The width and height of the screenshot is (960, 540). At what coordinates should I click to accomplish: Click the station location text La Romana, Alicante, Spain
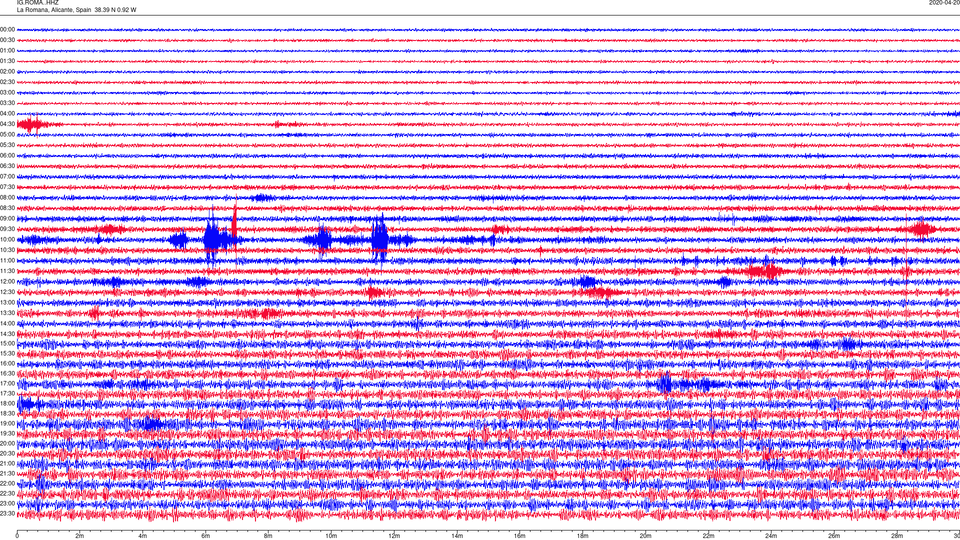(x=54, y=10)
